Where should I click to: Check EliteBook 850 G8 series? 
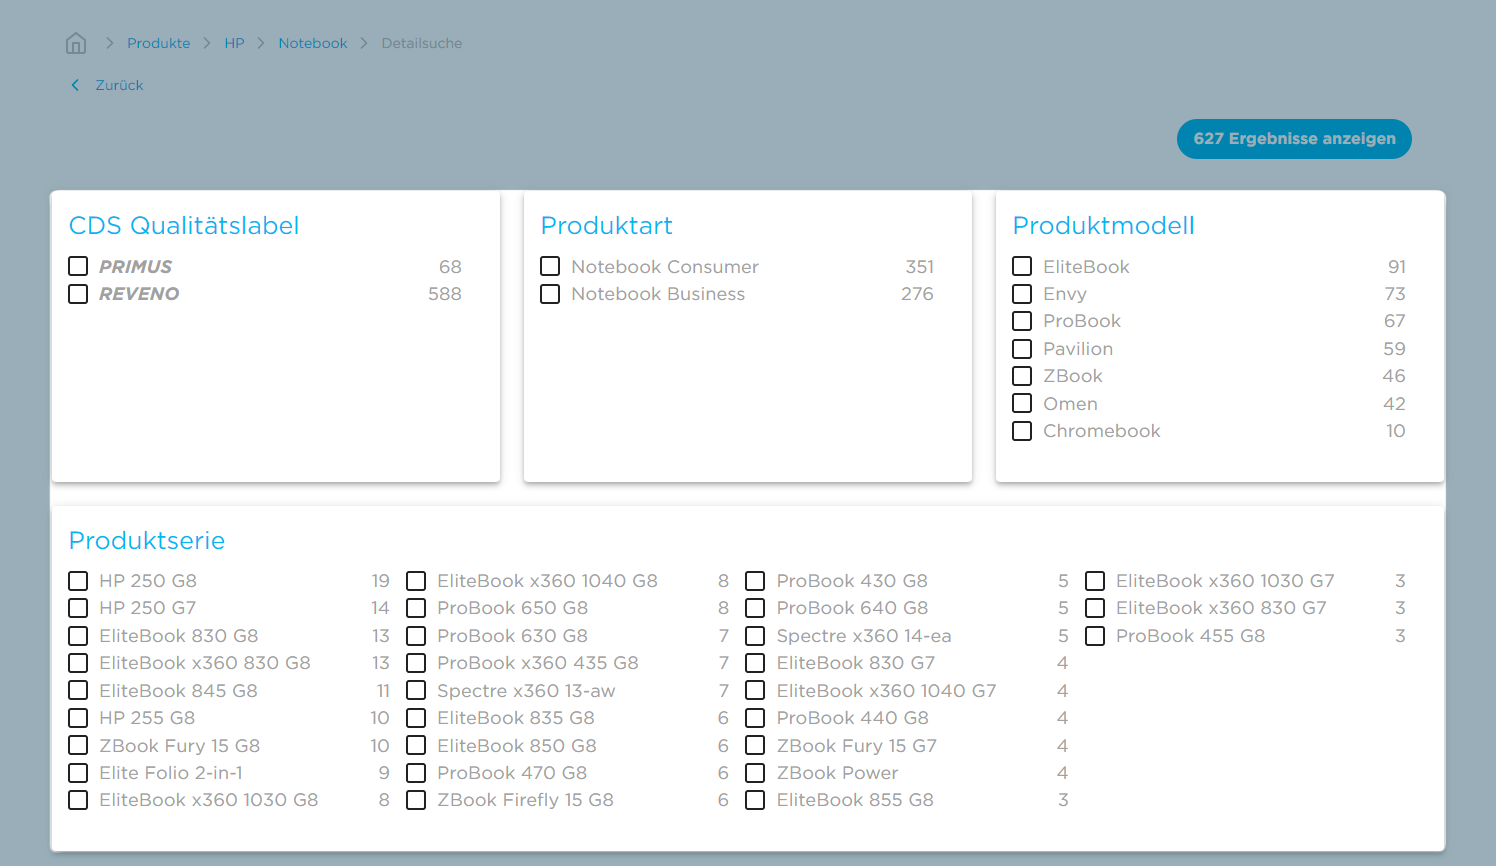416,745
